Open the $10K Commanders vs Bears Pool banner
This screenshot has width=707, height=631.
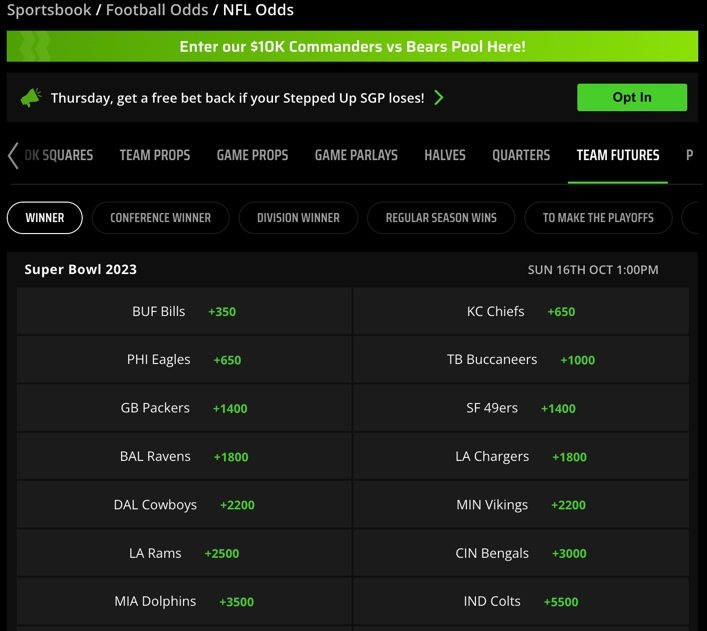tap(352, 46)
